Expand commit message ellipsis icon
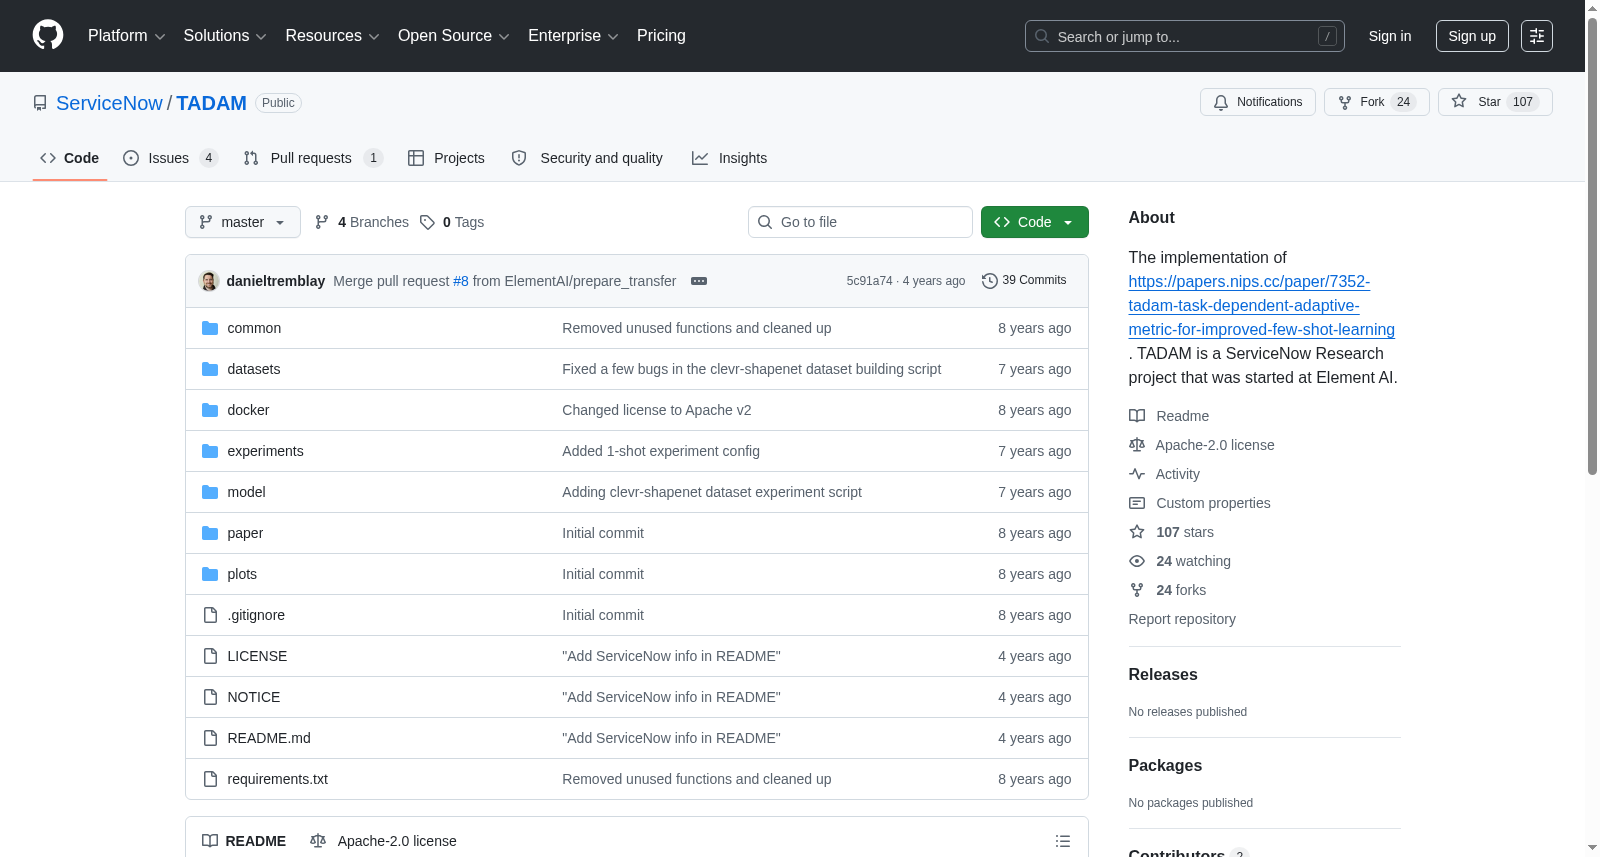The width and height of the screenshot is (1600, 857). tap(699, 281)
